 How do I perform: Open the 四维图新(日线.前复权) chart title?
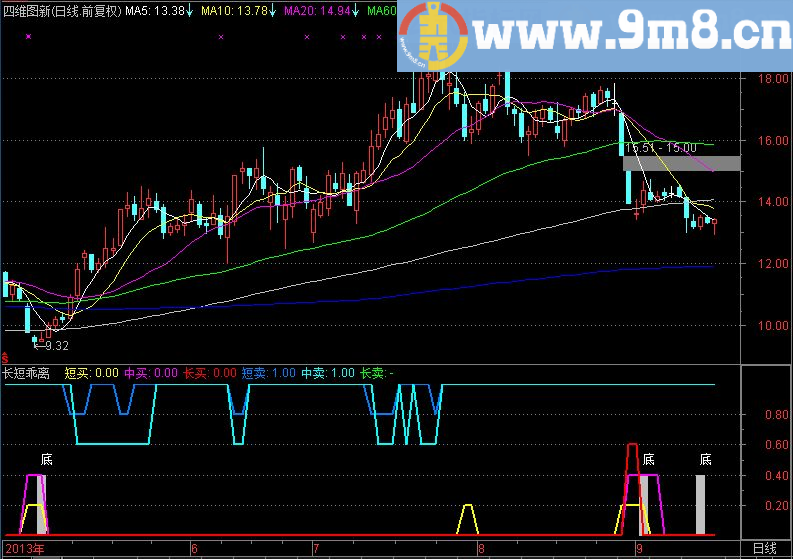tap(62, 11)
